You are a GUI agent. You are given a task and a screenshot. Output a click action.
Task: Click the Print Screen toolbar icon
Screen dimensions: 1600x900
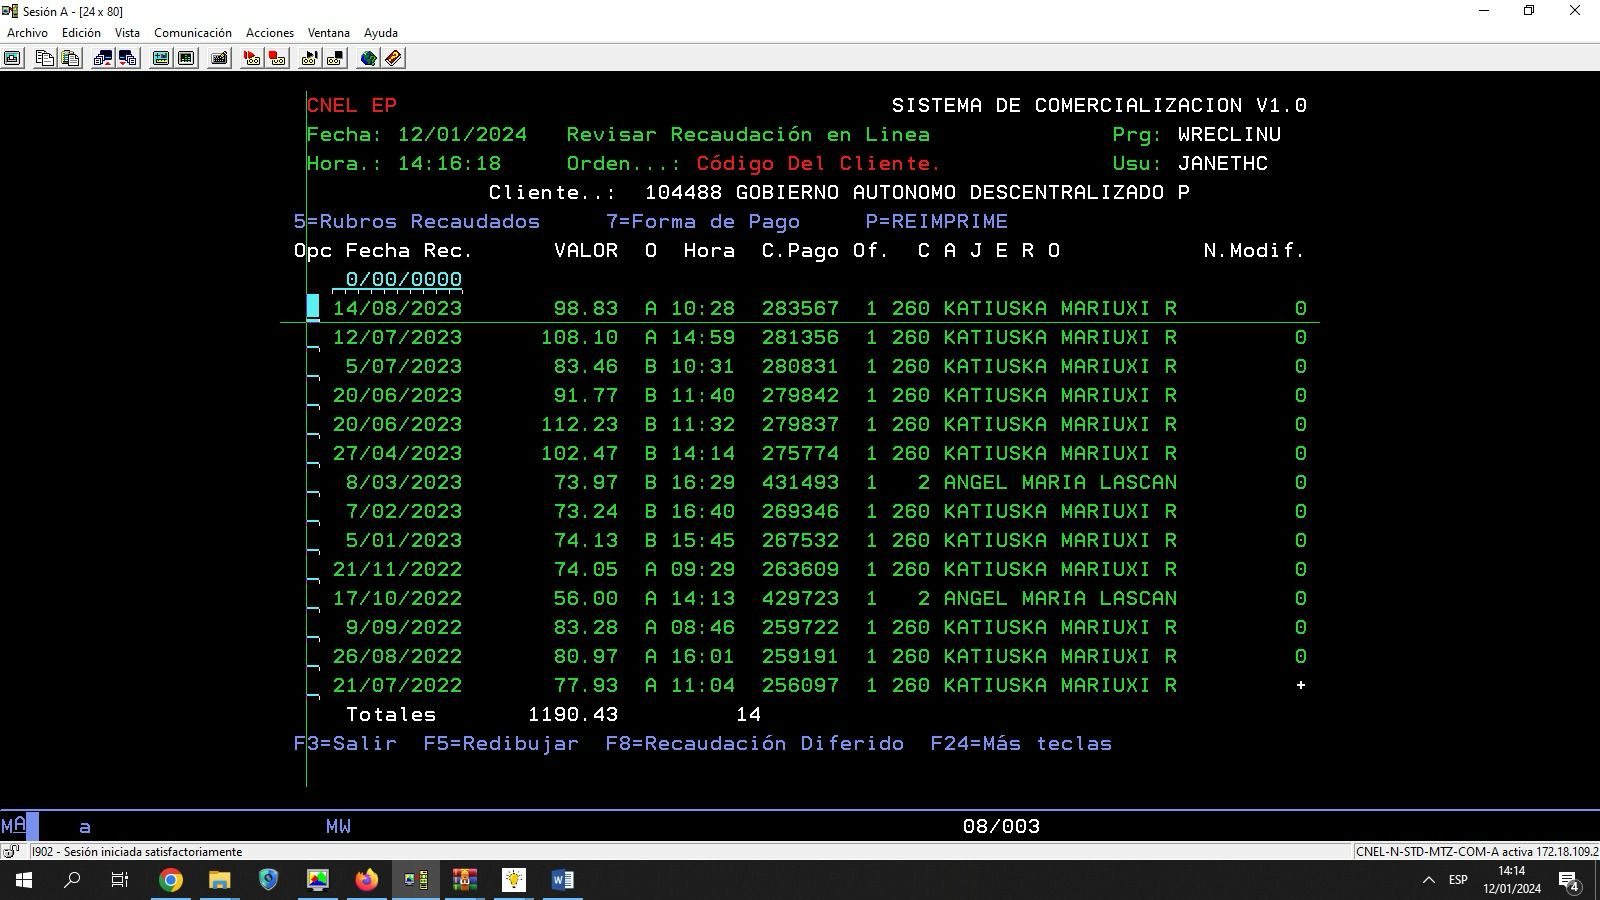(x=12, y=58)
